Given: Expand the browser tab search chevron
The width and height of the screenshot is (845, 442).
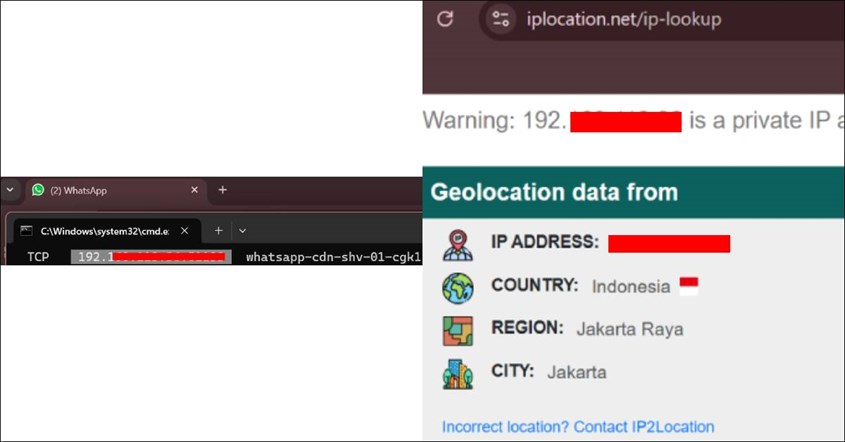Looking at the screenshot, I should (x=10, y=190).
